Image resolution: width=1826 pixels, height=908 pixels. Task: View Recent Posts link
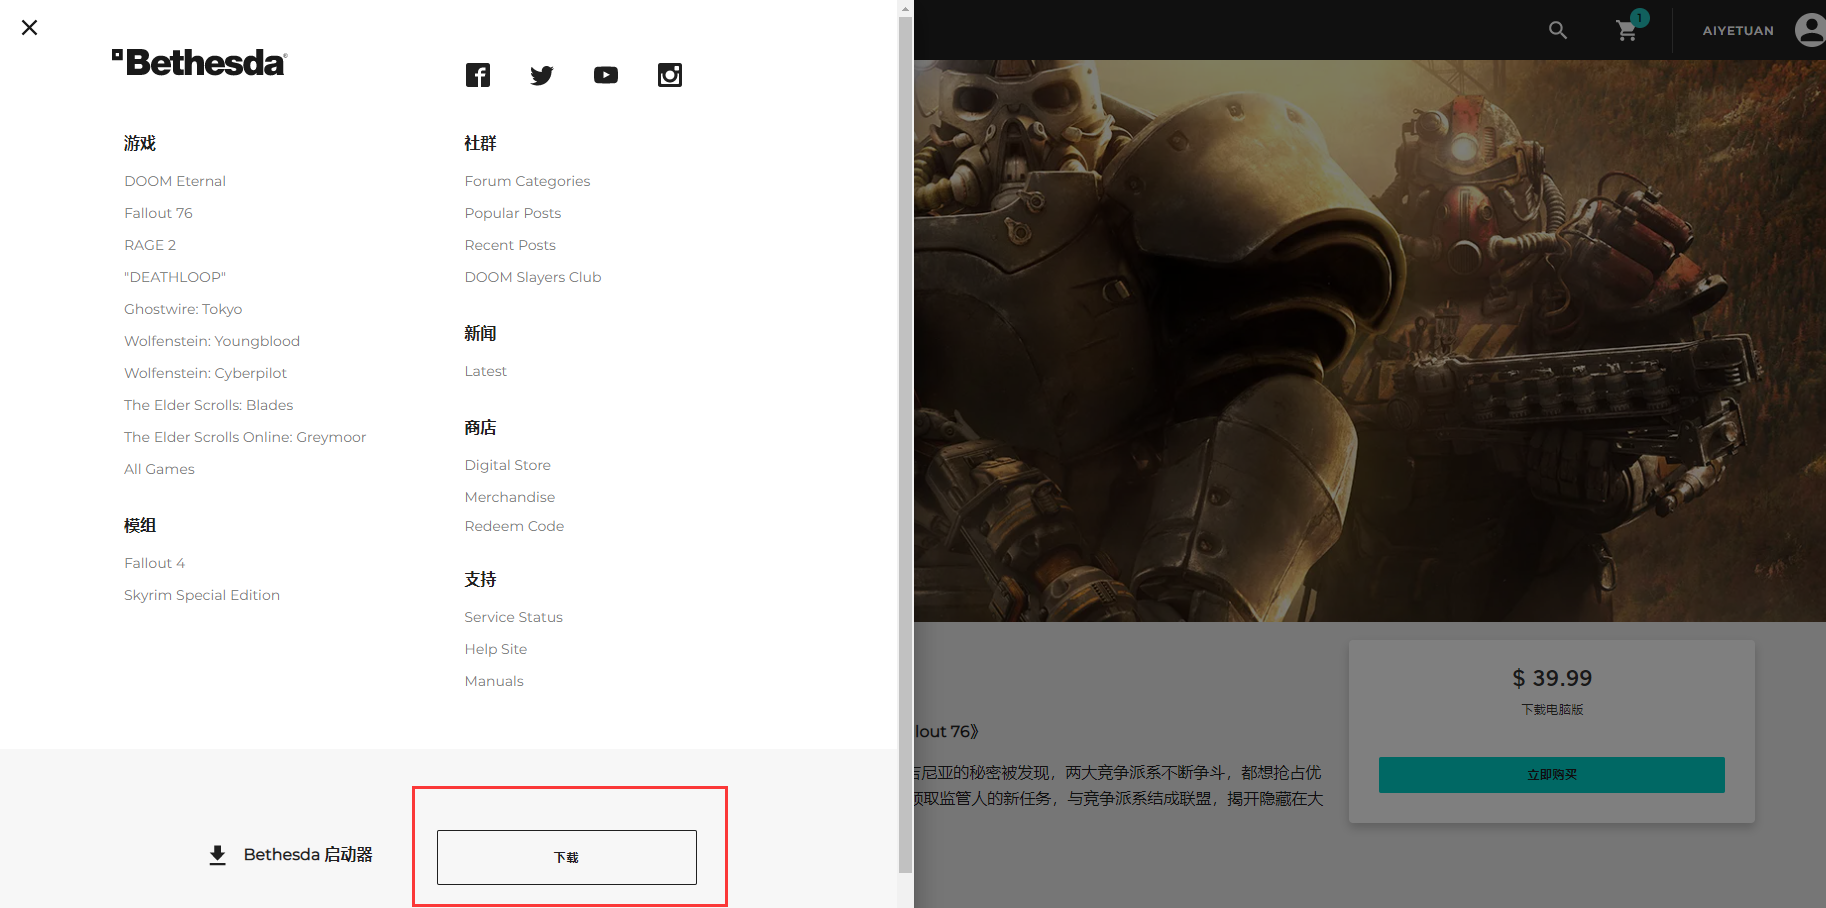(x=510, y=245)
